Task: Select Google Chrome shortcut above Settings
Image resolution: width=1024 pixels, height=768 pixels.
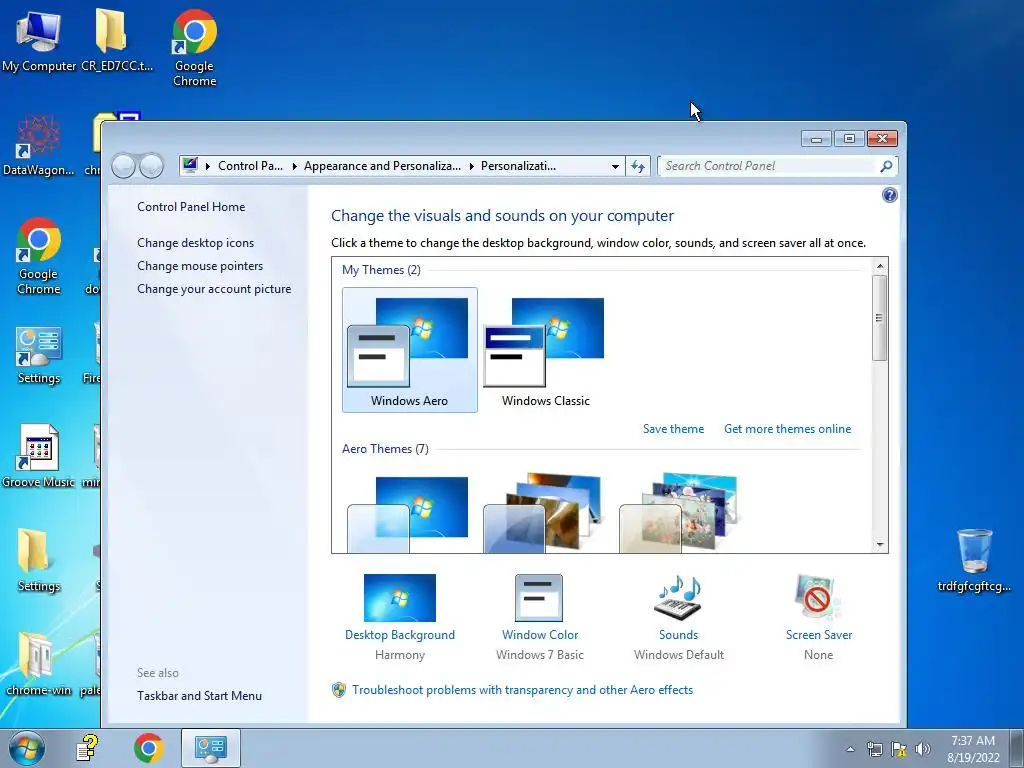Action: (39, 256)
